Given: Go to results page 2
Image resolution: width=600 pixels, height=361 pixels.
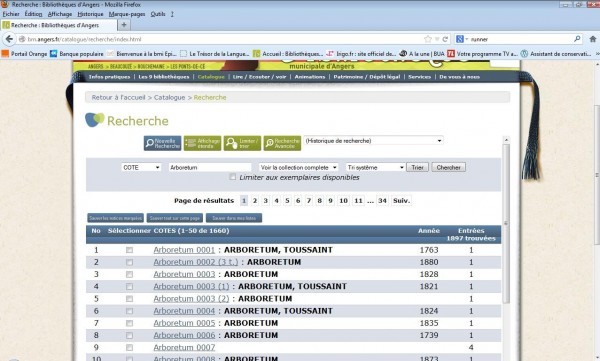Looking at the screenshot, I should (255, 201).
